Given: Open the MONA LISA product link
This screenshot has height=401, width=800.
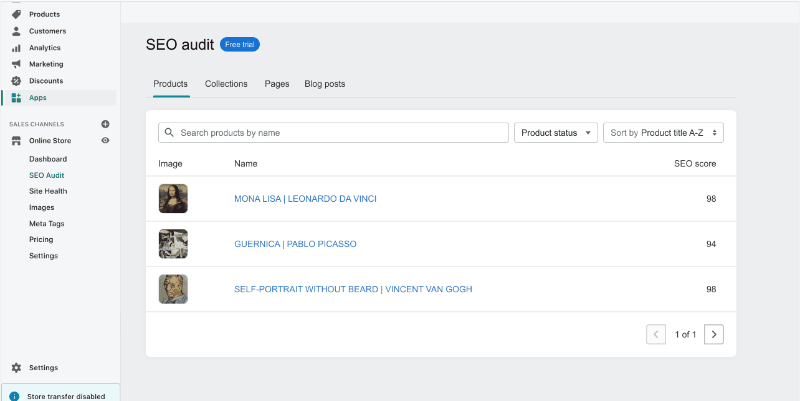Looking at the screenshot, I should 305,198.
